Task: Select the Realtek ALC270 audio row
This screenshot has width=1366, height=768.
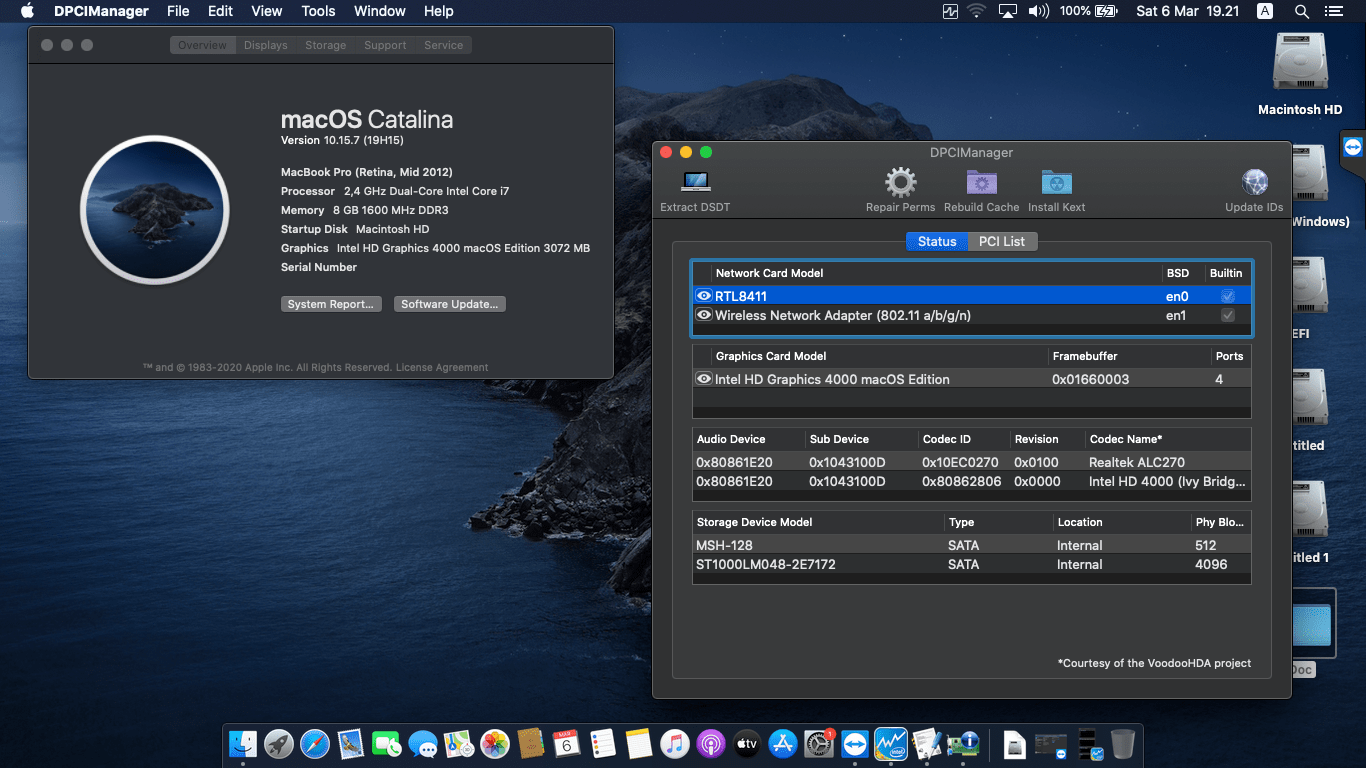Action: click(971, 462)
